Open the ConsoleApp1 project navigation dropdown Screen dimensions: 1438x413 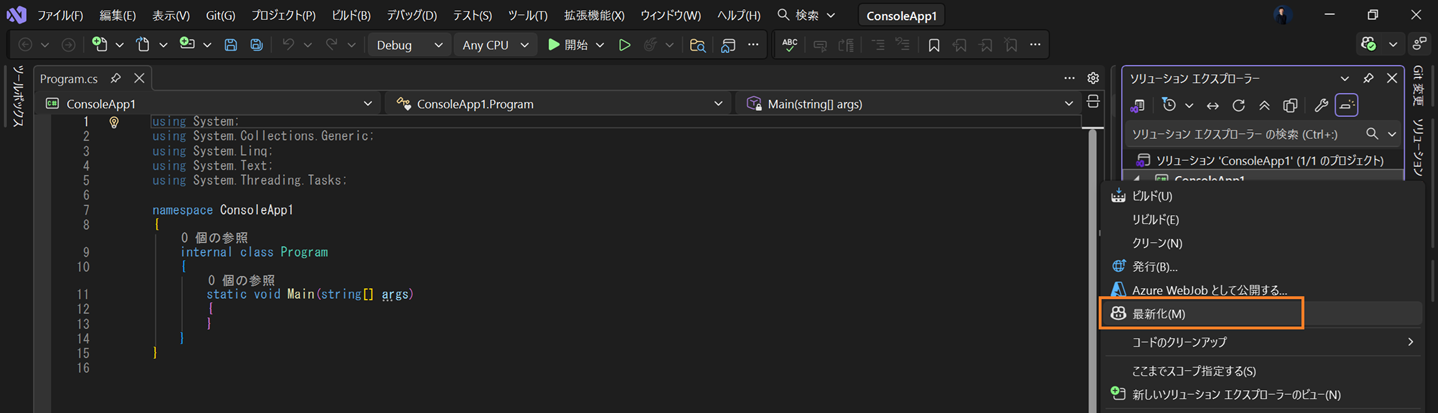tap(208, 104)
